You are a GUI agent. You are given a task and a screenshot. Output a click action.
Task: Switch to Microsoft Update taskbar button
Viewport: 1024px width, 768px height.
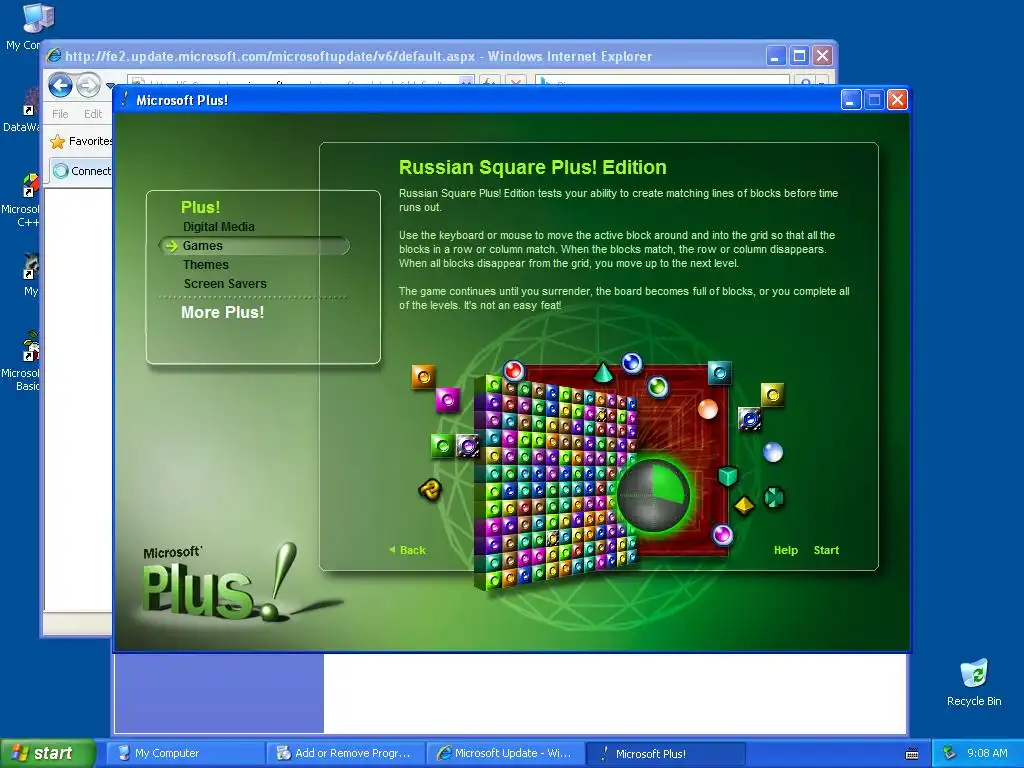pyautogui.click(x=505, y=754)
